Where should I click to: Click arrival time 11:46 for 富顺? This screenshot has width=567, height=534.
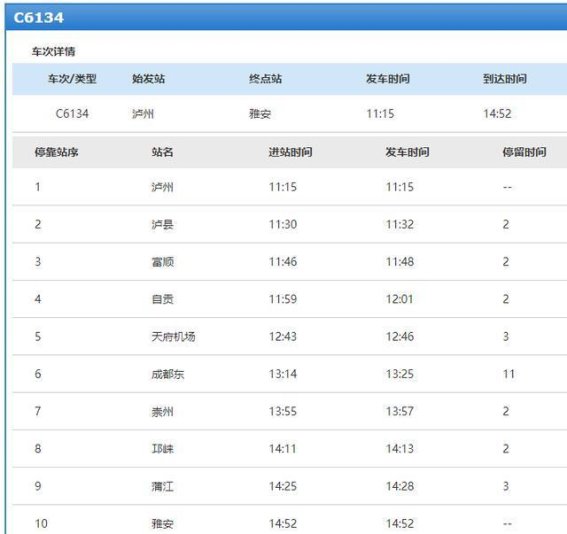click(283, 262)
